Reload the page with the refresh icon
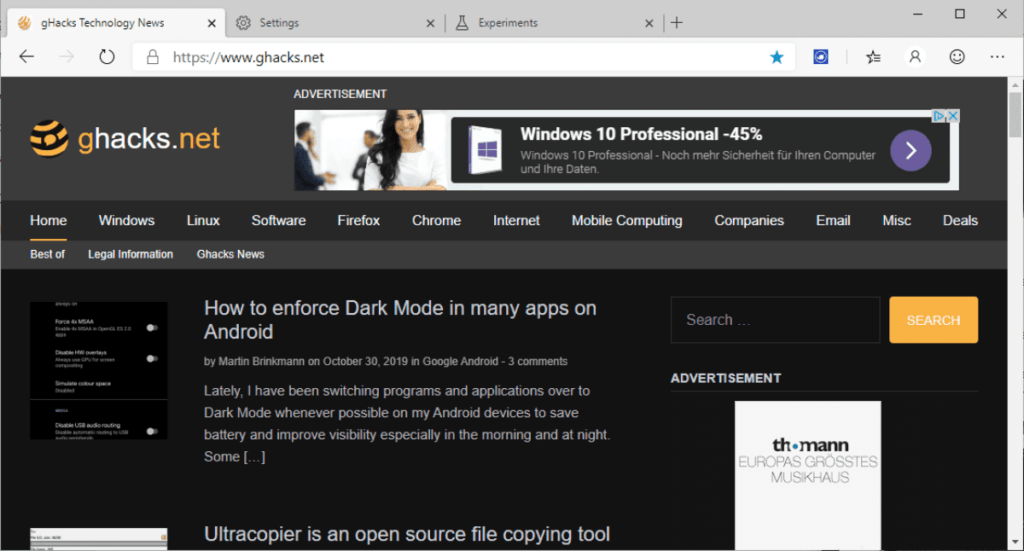 107,57
